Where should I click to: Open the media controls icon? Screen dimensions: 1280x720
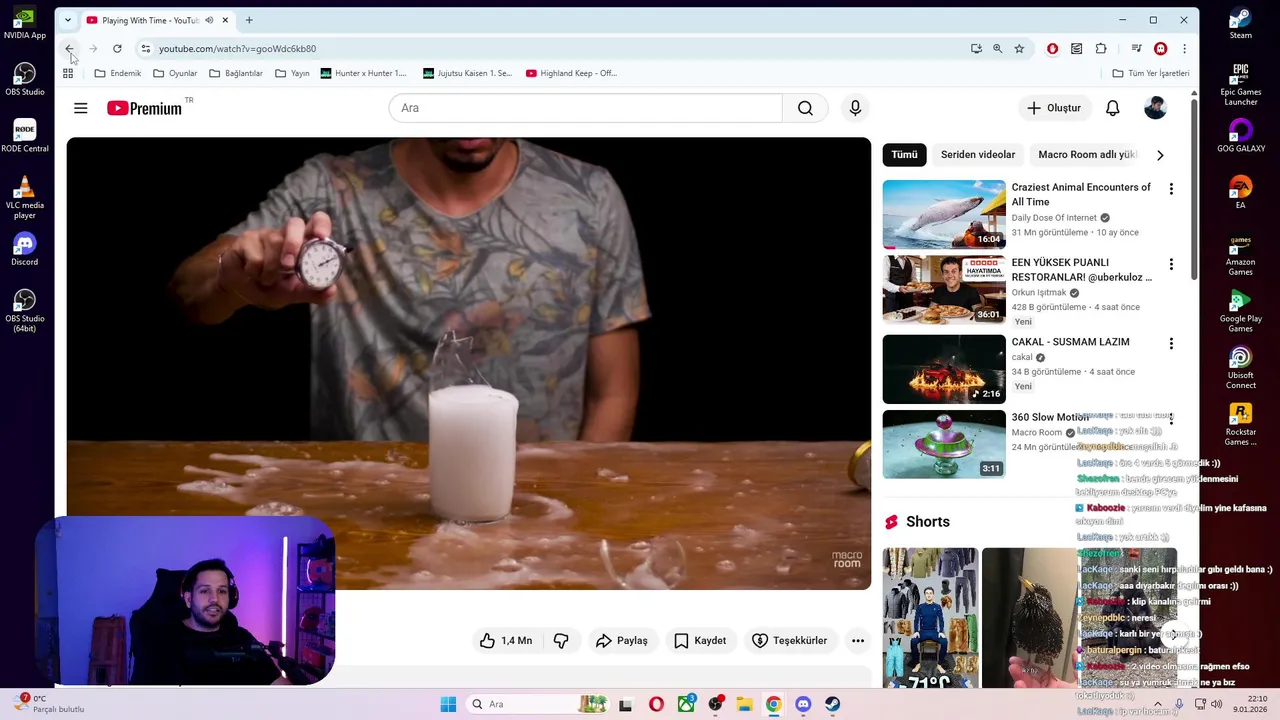click(x=1136, y=48)
